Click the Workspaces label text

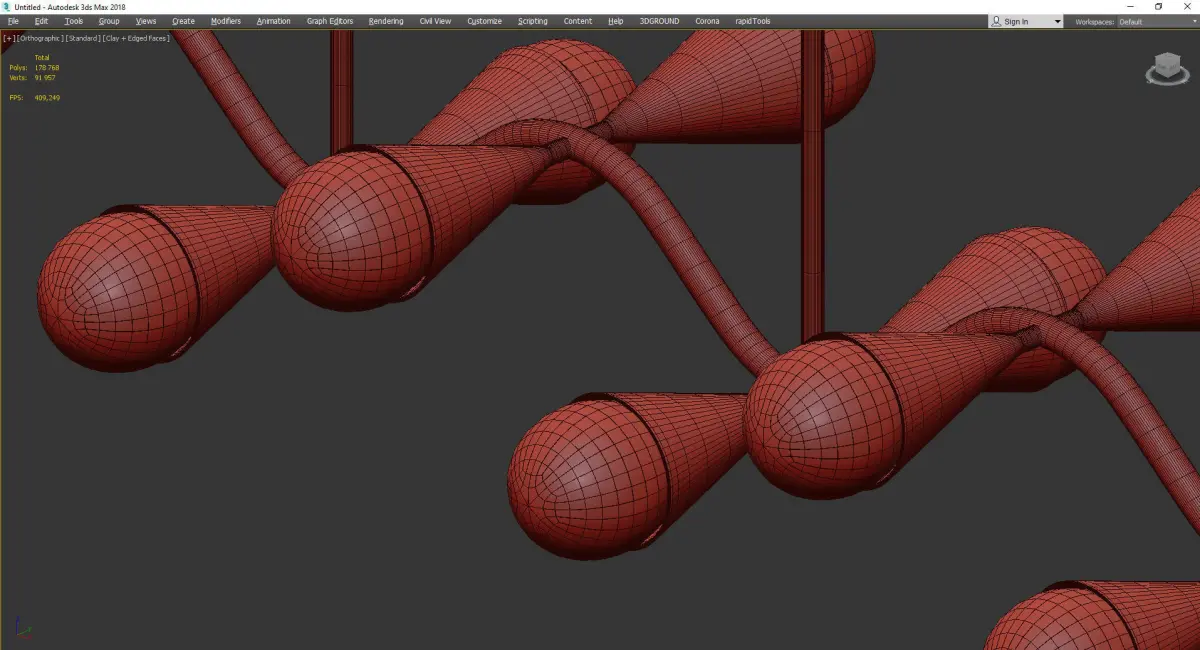1094,21
